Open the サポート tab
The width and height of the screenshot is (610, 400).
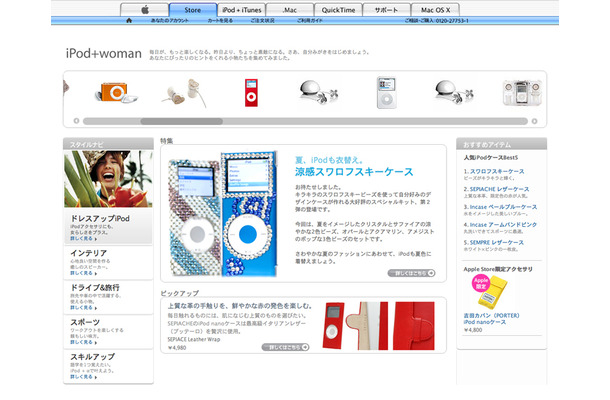386,10
